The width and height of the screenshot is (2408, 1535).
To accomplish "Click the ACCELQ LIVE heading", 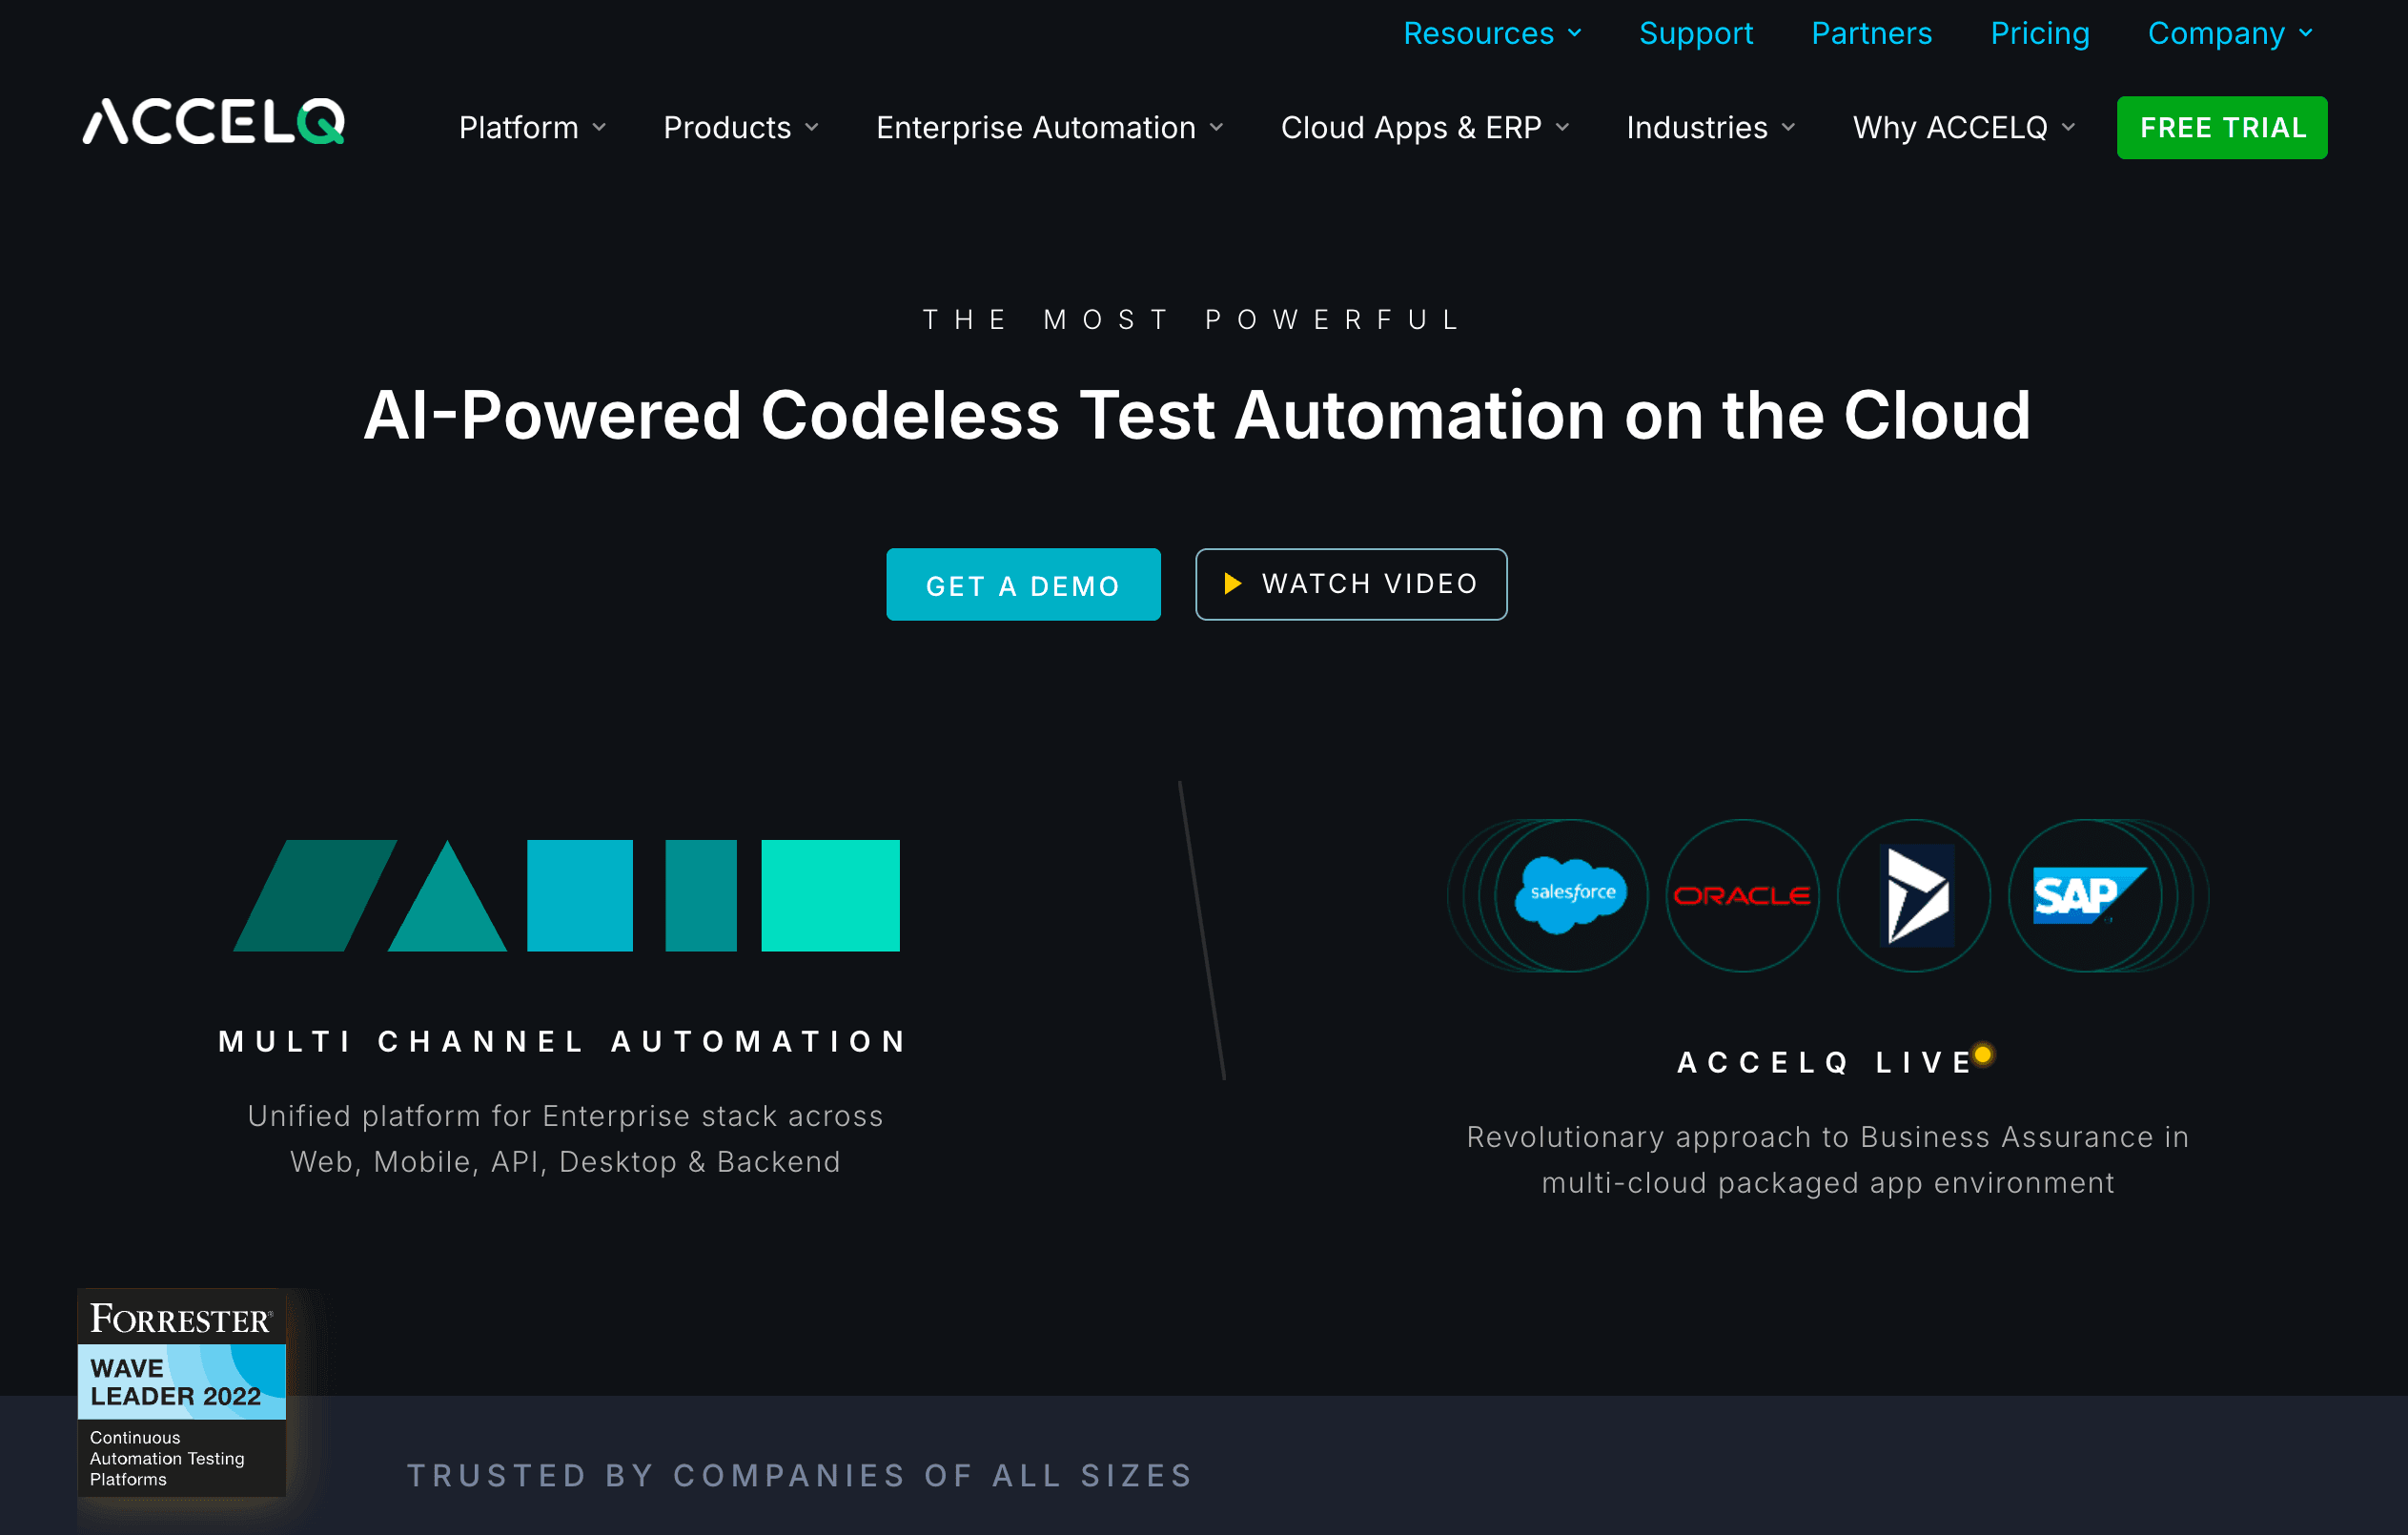I will 1825,1062.
